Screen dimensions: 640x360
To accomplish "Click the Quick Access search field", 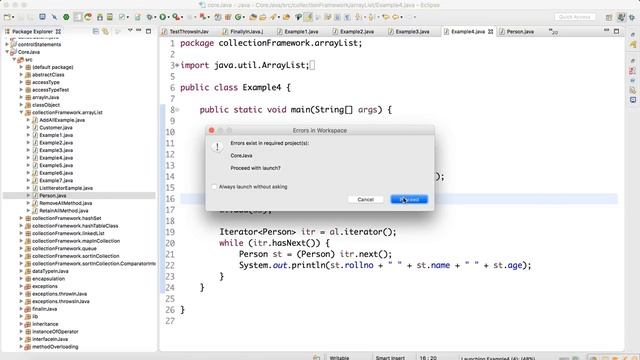I will (x=575, y=17).
